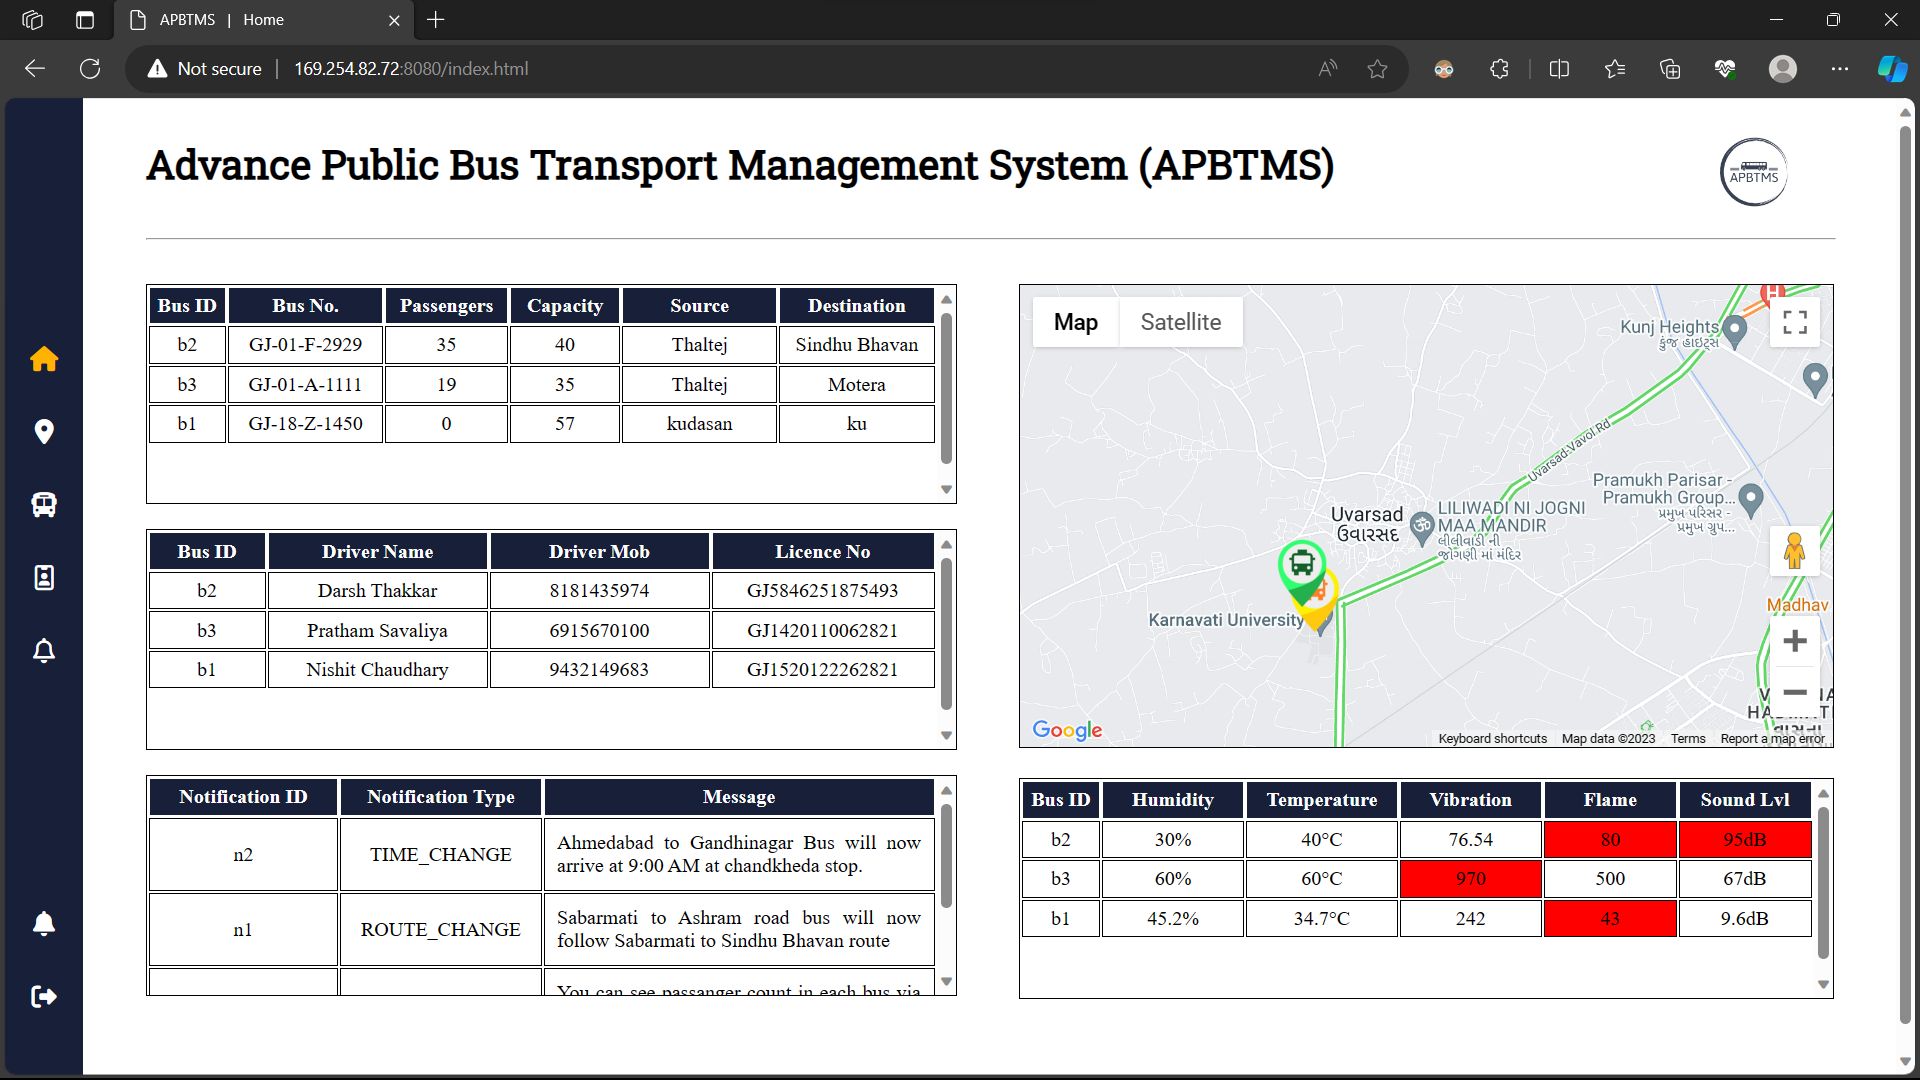Switch map to Satellite view
Screen dimensions: 1920x1080
[x=1180, y=322]
